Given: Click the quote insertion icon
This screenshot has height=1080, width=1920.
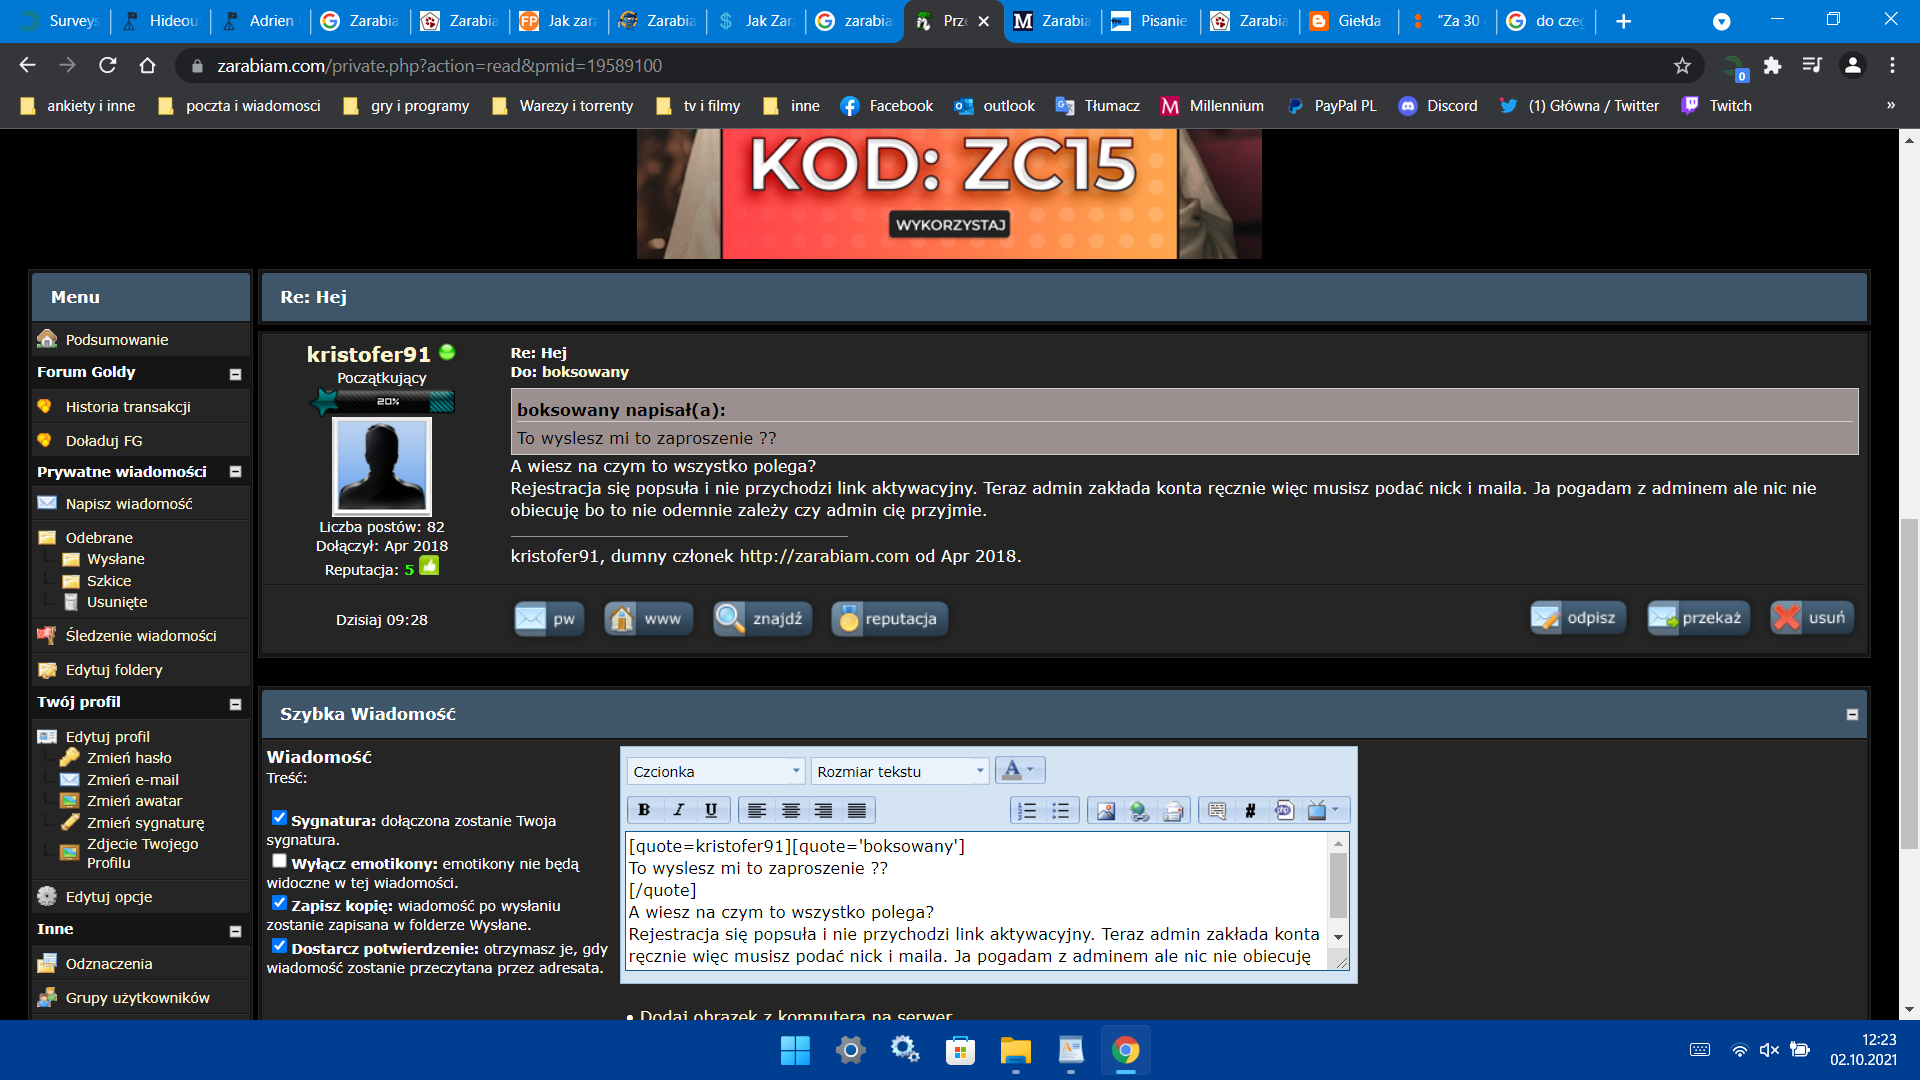Looking at the screenshot, I should tap(1216, 810).
